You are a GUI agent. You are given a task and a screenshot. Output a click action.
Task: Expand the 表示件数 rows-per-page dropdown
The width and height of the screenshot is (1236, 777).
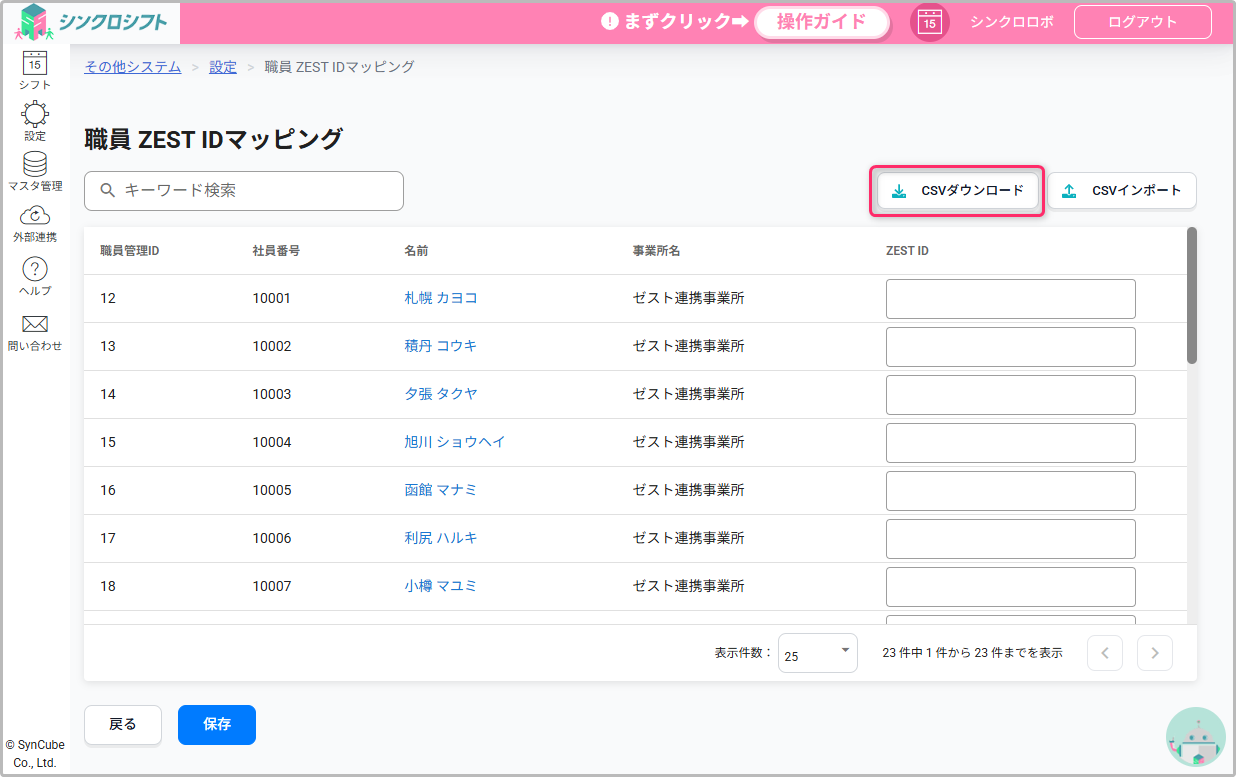point(817,653)
